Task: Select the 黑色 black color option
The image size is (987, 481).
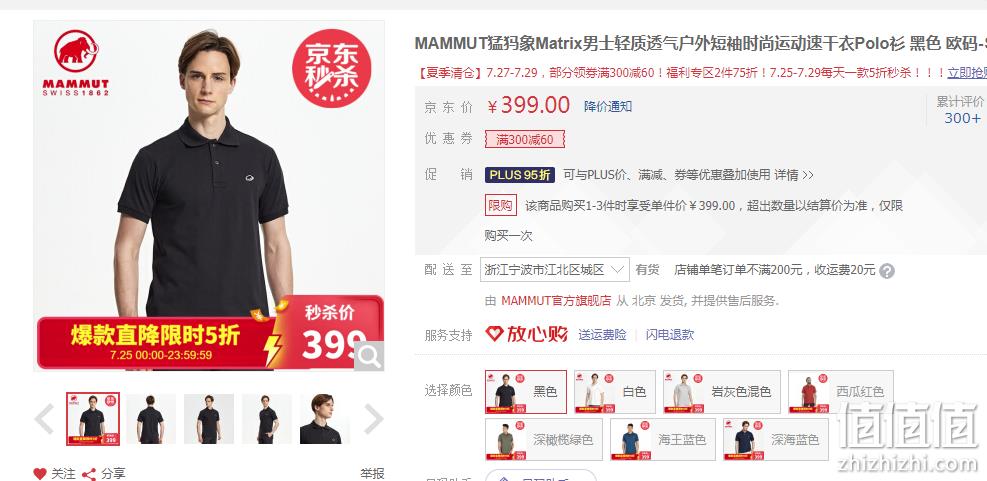Action: click(526, 392)
